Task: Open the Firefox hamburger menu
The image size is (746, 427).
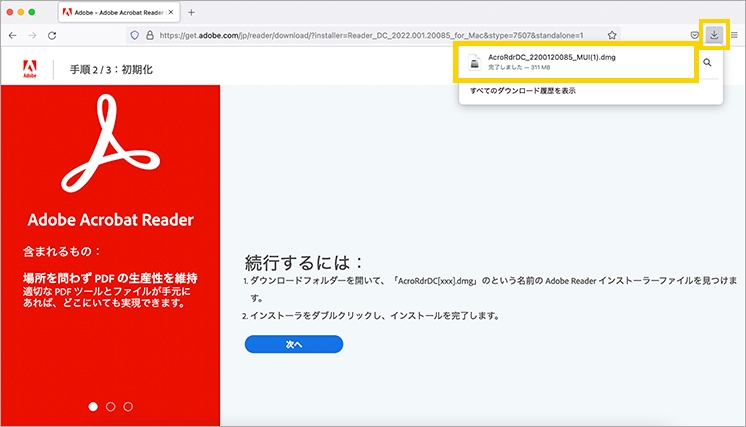Action: pyautogui.click(x=734, y=35)
